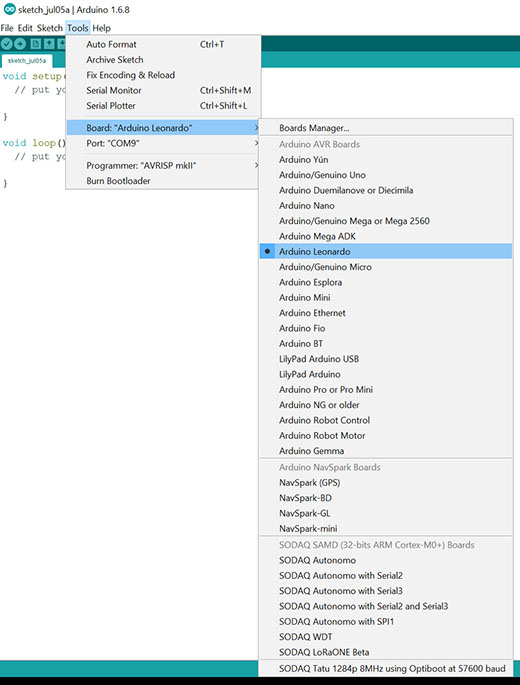Pick the Arduino BT board

coord(386,343)
